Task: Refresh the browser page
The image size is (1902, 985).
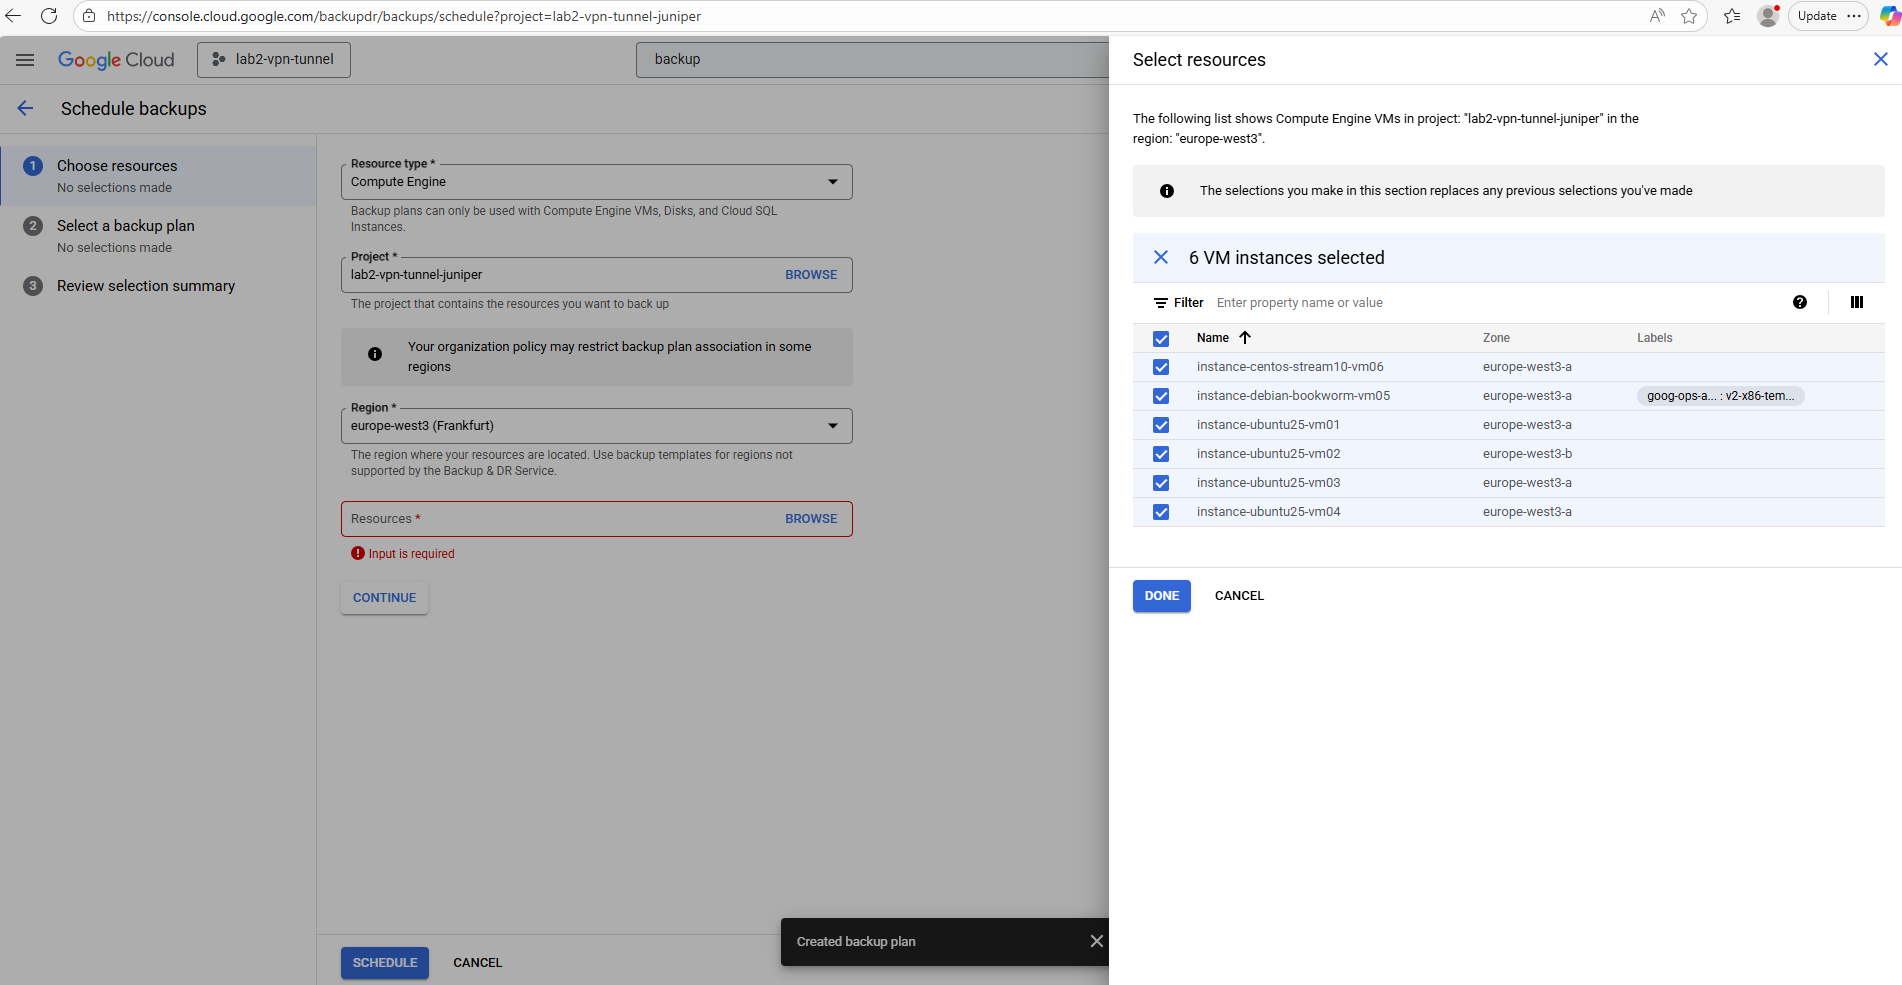Action: [48, 16]
